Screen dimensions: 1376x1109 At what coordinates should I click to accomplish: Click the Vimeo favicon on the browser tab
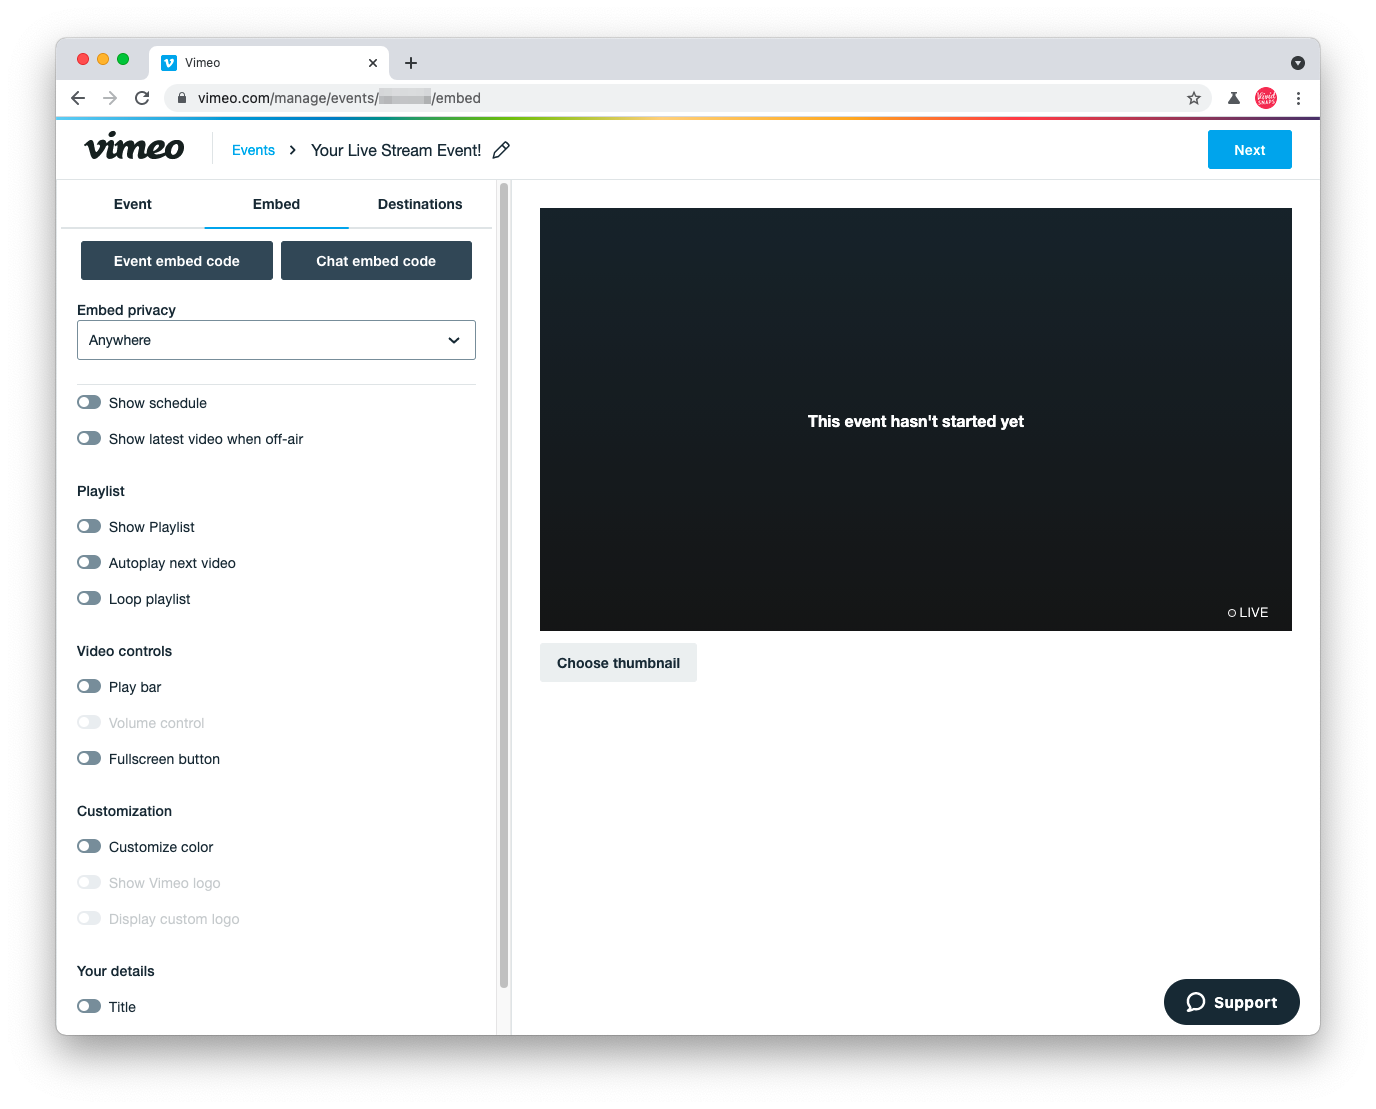pyautogui.click(x=169, y=62)
